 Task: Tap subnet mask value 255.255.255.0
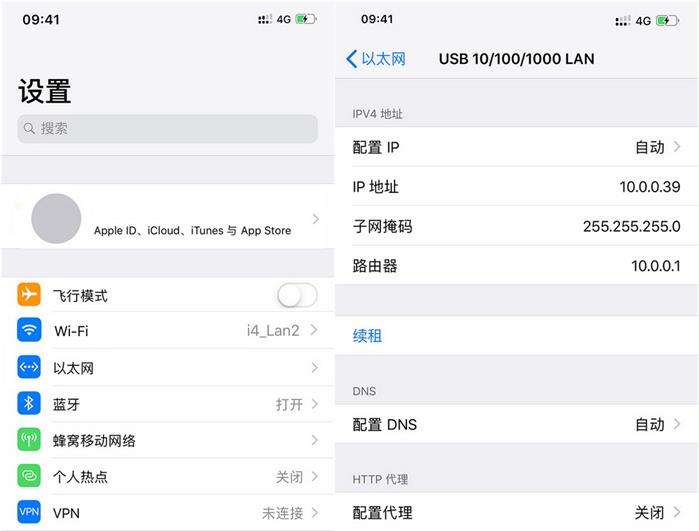631,226
